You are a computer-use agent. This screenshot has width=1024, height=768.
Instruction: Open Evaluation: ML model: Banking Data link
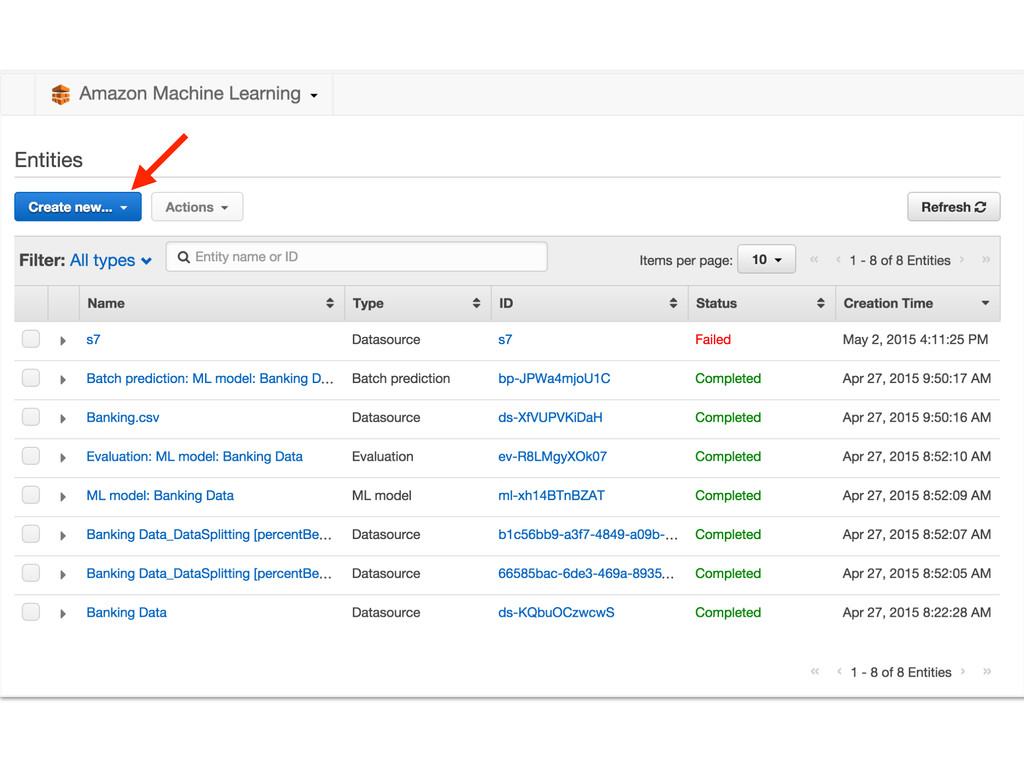(195, 456)
